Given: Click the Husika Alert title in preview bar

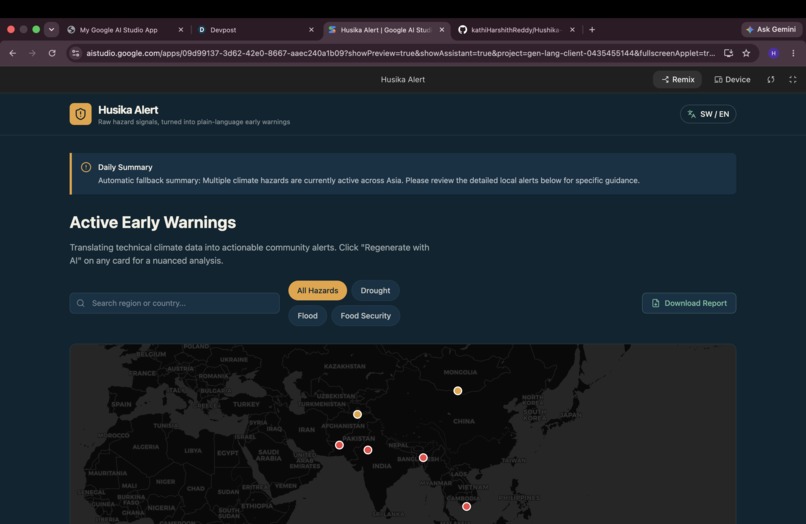Looking at the screenshot, I should click(402, 80).
